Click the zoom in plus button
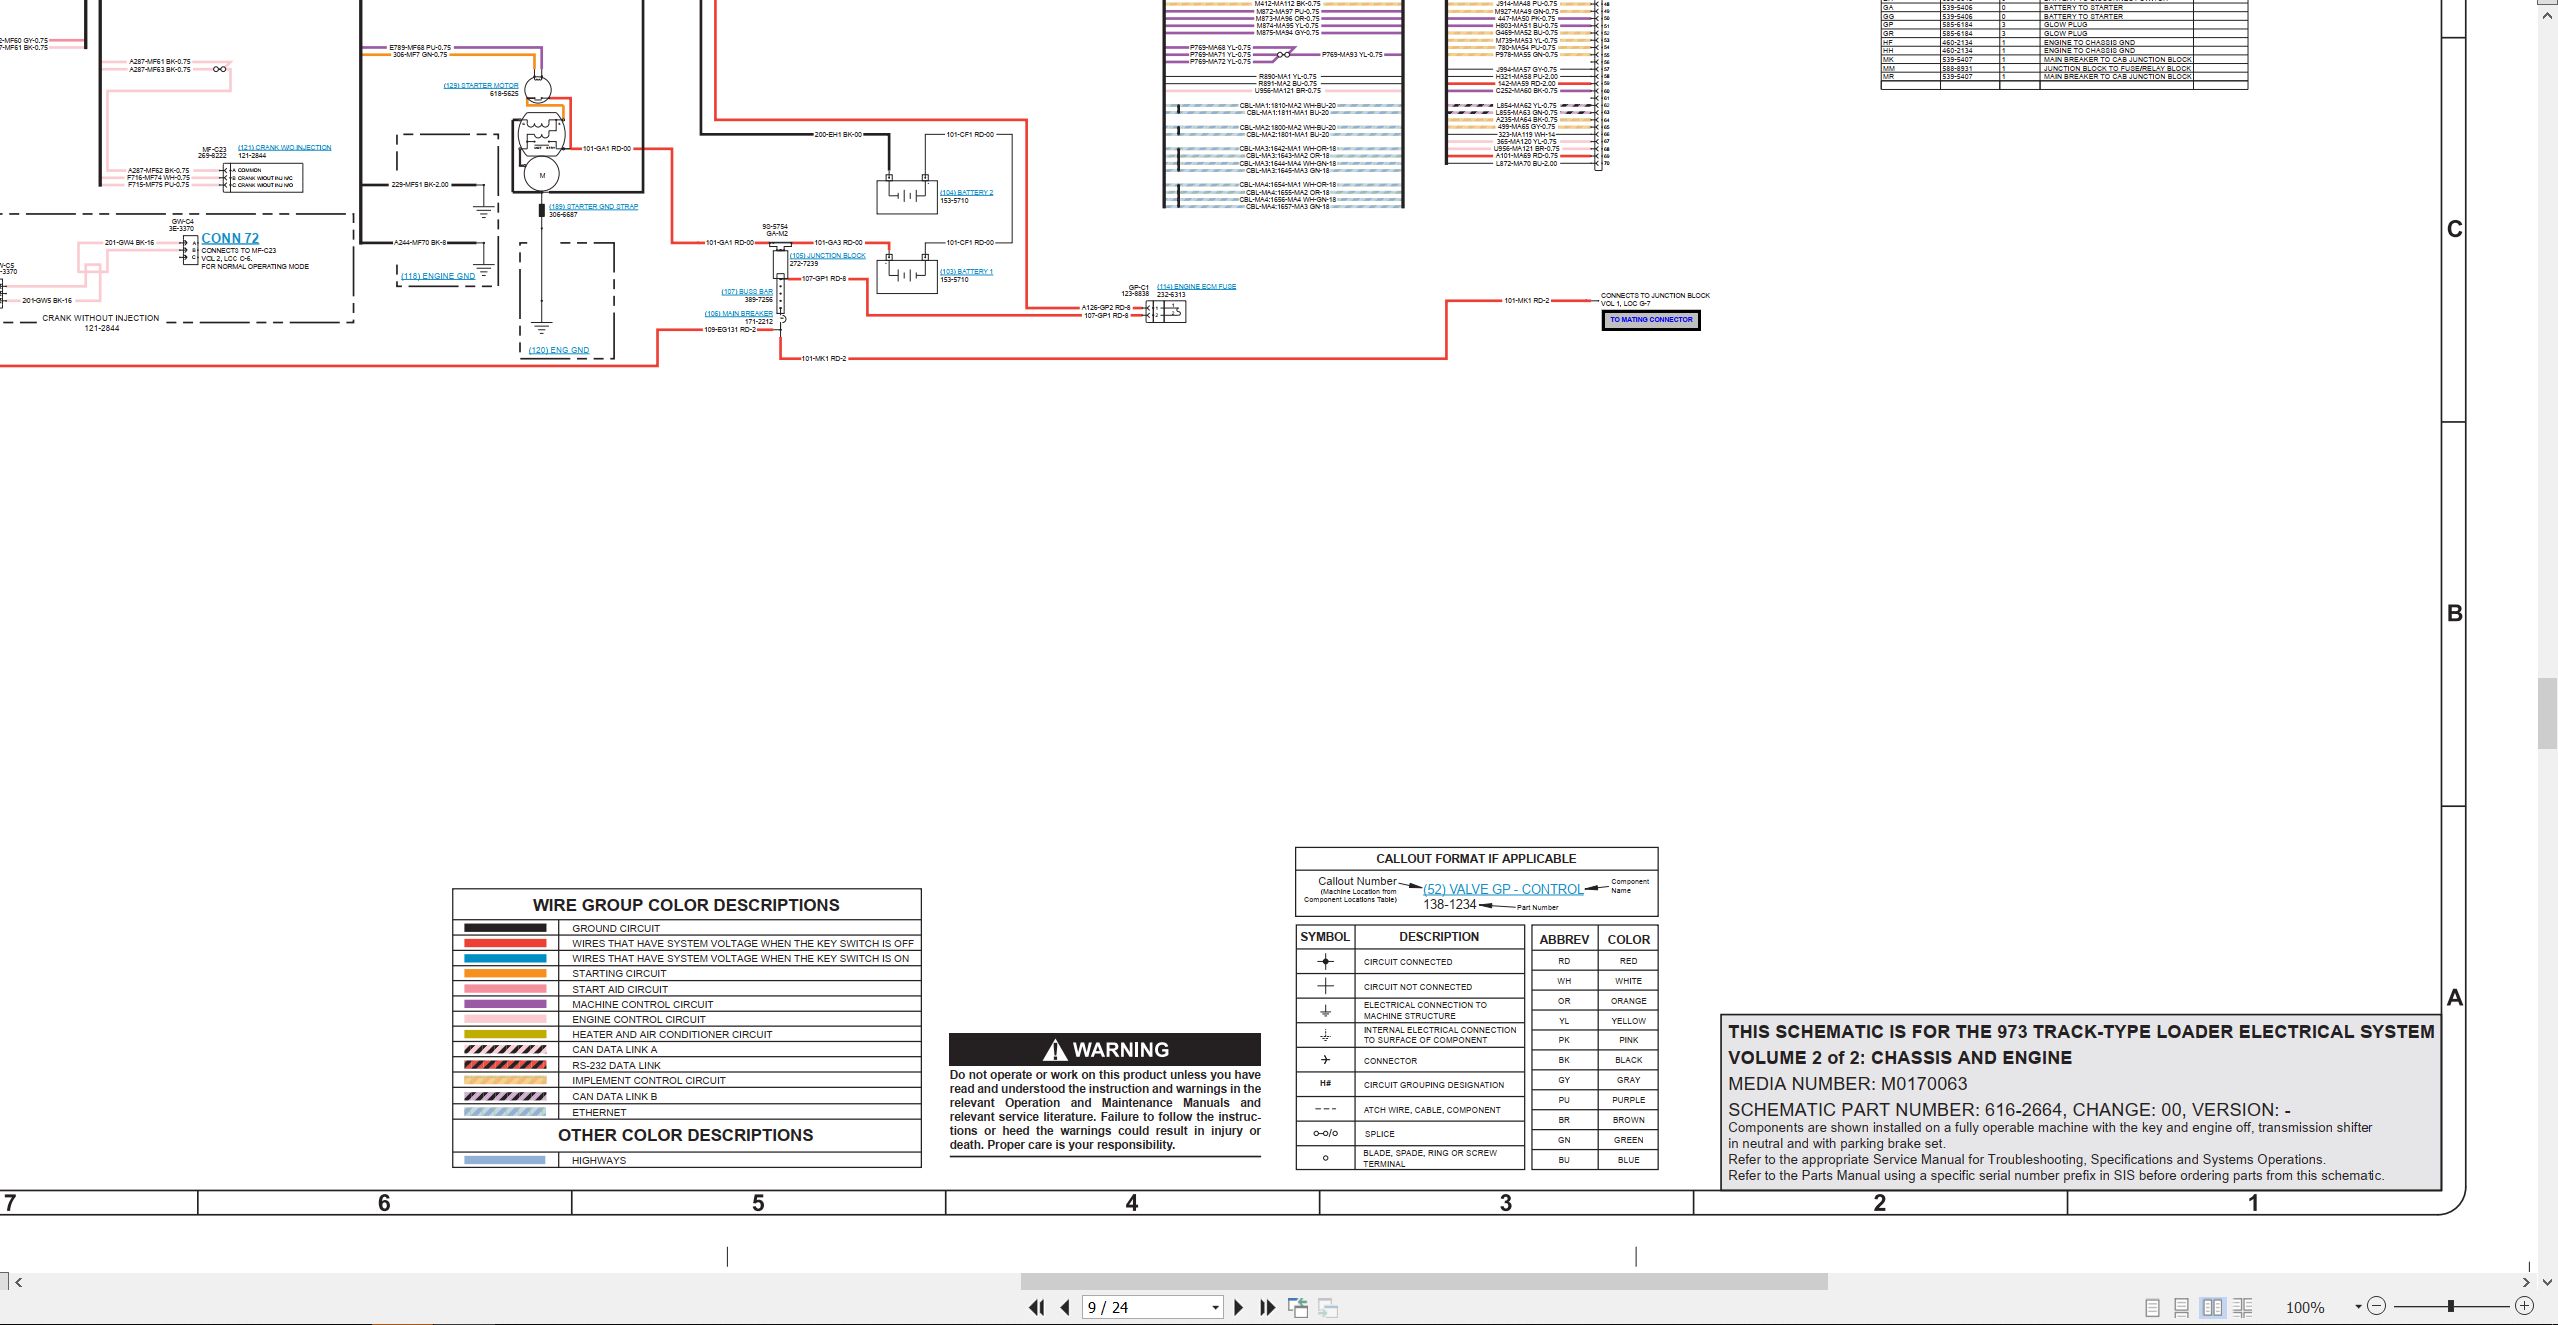This screenshot has height=1325, width=2558. [2524, 1306]
